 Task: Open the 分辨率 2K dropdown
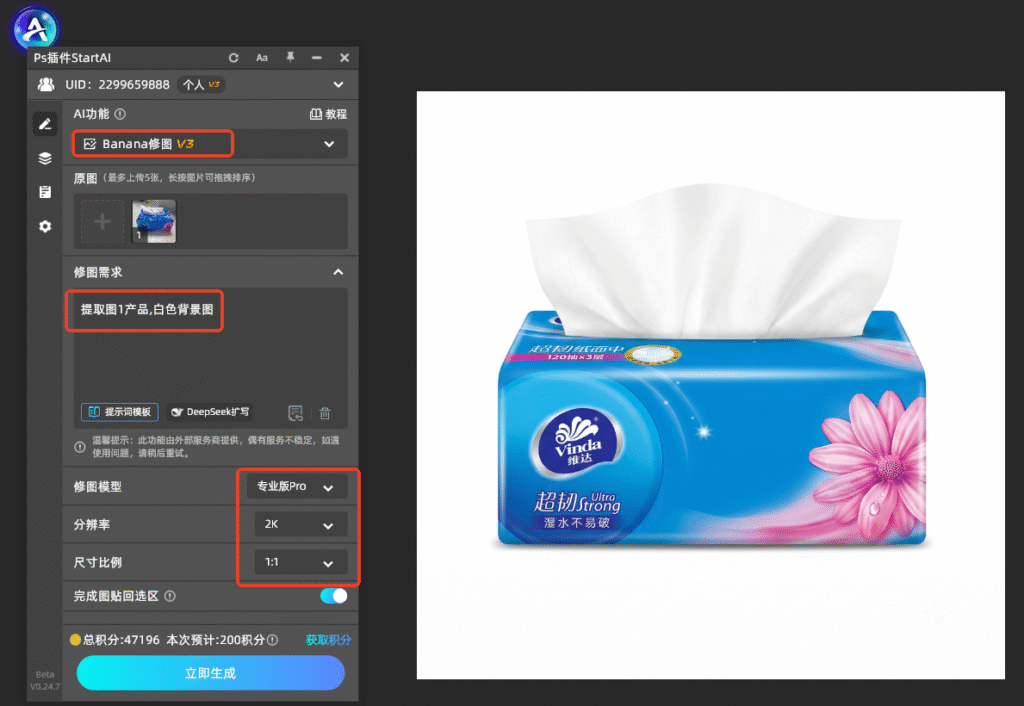301,524
